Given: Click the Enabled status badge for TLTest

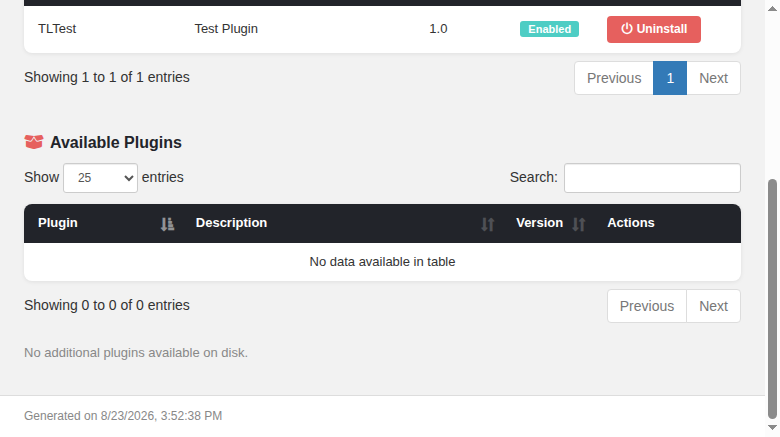Looking at the screenshot, I should tap(549, 29).
